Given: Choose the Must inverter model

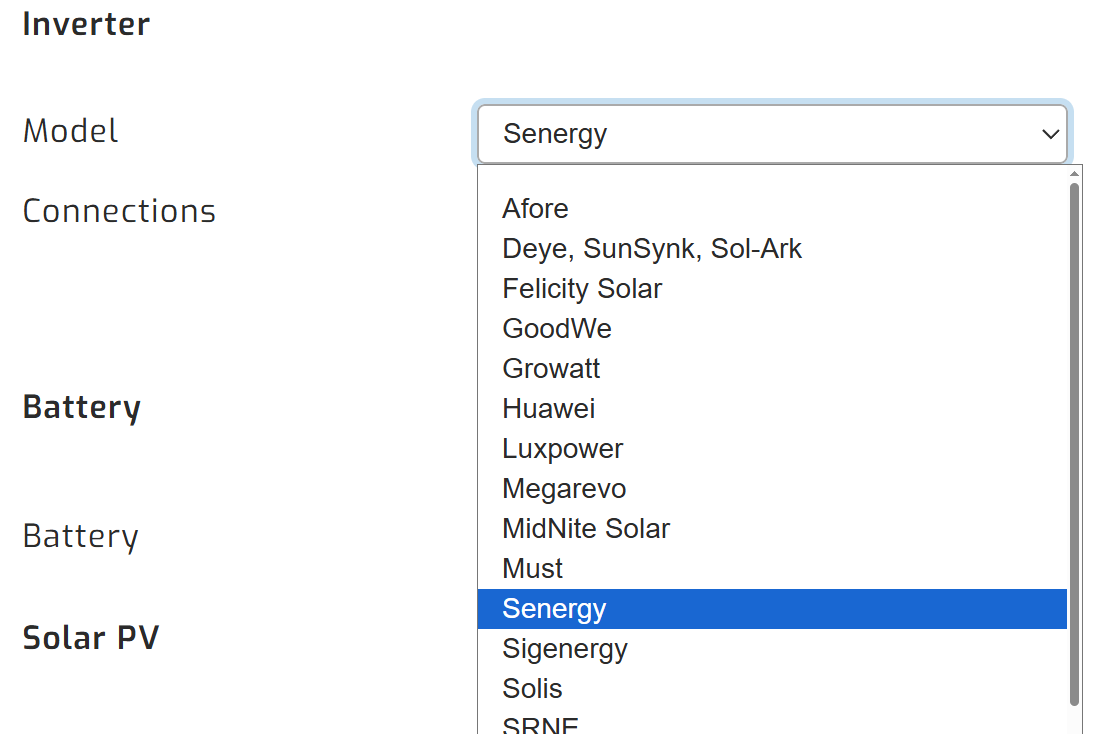Looking at the screenshot, I should pos(532,568).
